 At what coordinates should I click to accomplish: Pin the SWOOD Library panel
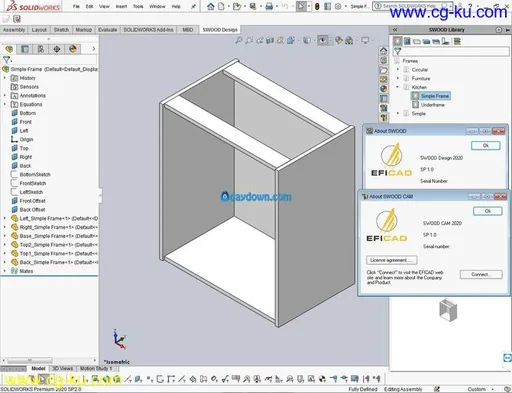coord(508,30)
